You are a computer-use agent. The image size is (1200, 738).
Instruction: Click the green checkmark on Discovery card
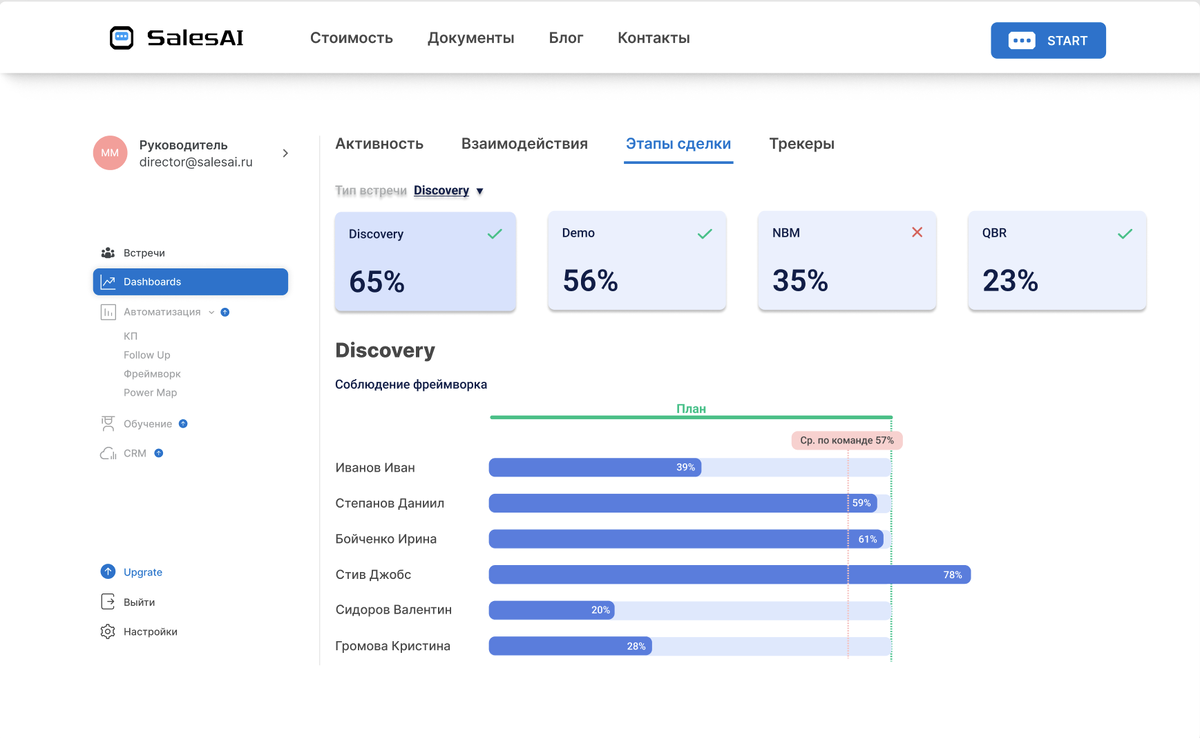pos(494,234)
